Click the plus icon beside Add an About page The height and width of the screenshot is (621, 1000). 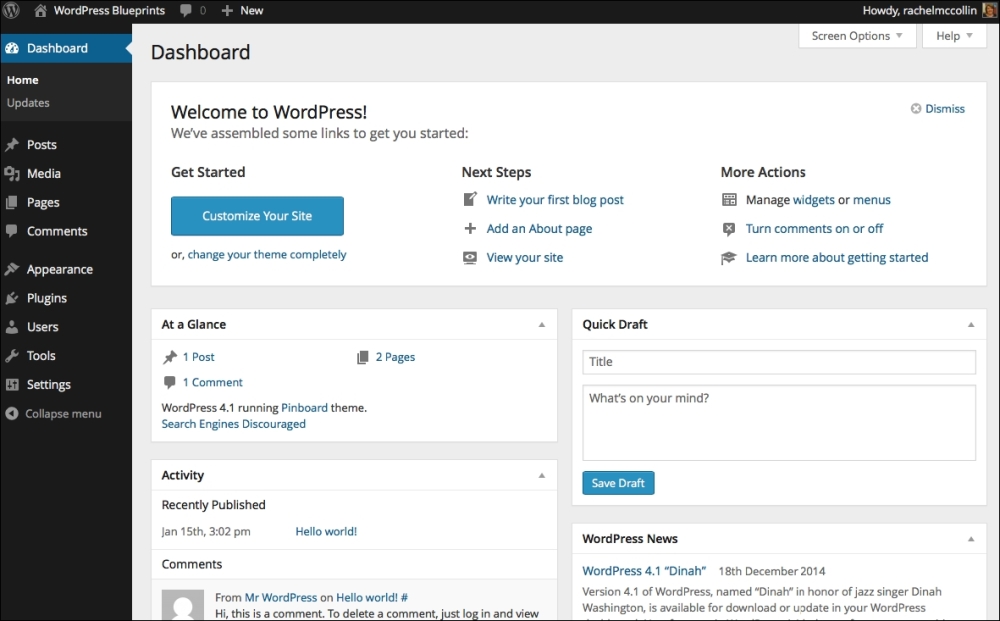tap(470, 228)
